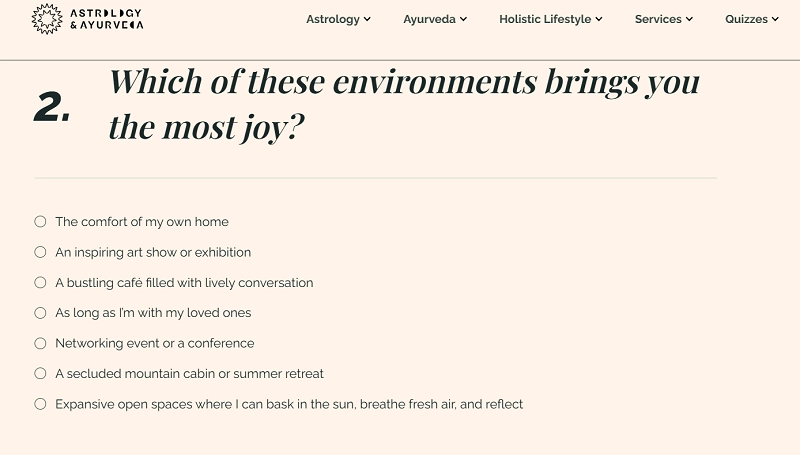Select "As long as I'm with my loved ones"
This screenshot has height=455, width=800.
[40, 313]
